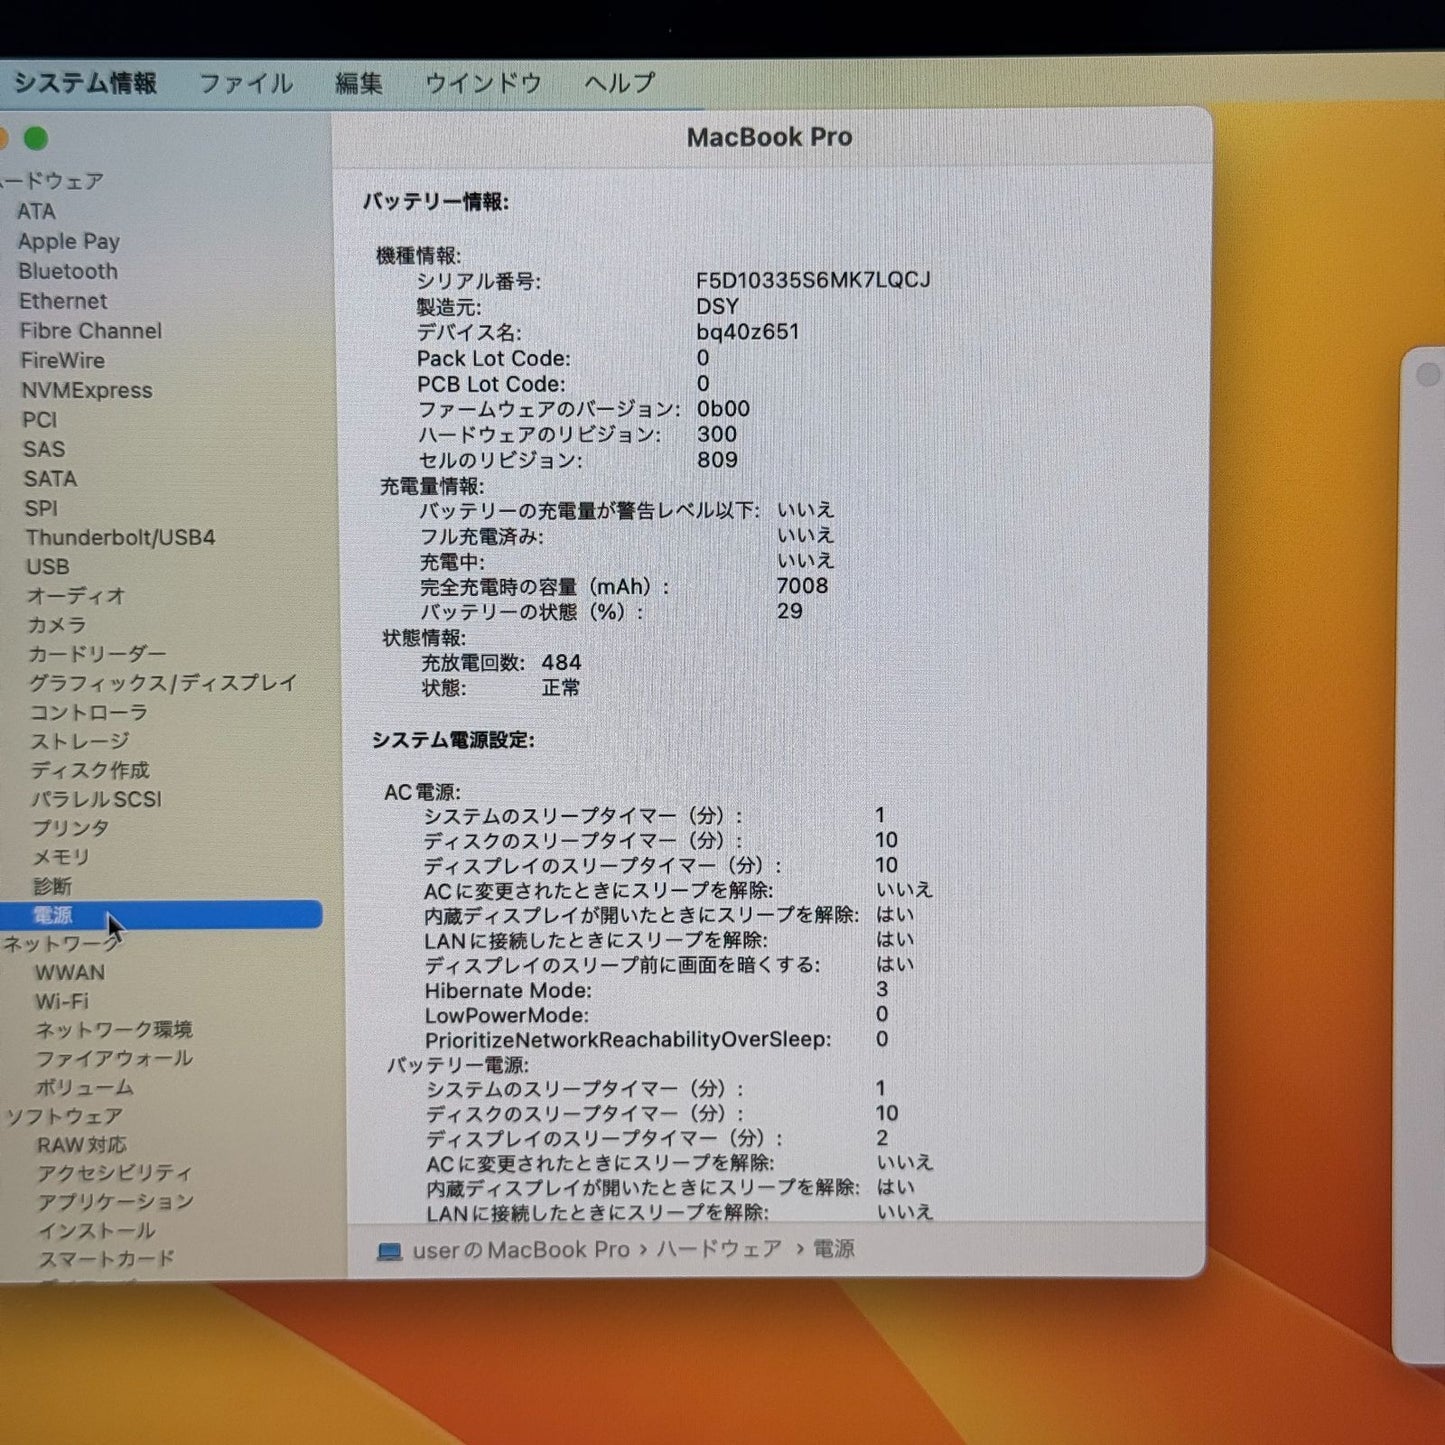Viewport: 1445px width, 1445px height.
Task: Select アプリケーション in the sidebar
Action: 115,1202
